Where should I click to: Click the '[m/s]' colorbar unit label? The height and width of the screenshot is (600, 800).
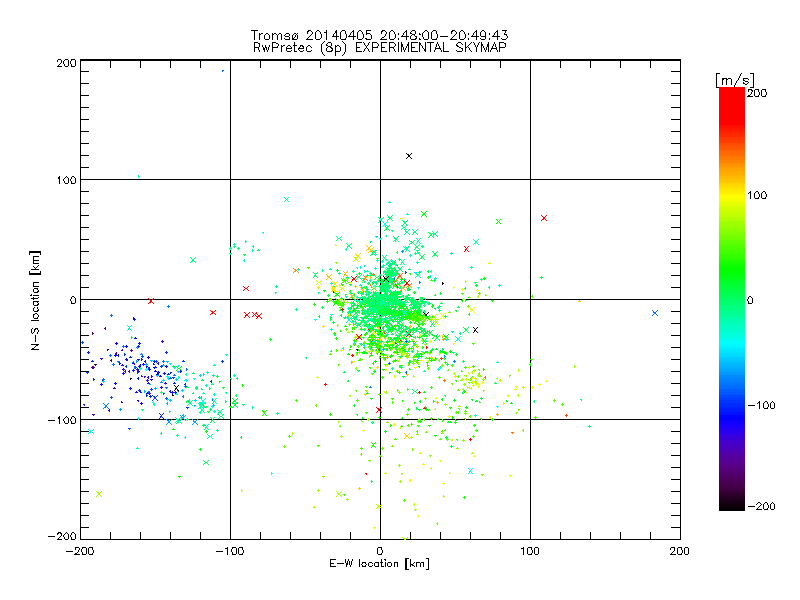[735, 80]
